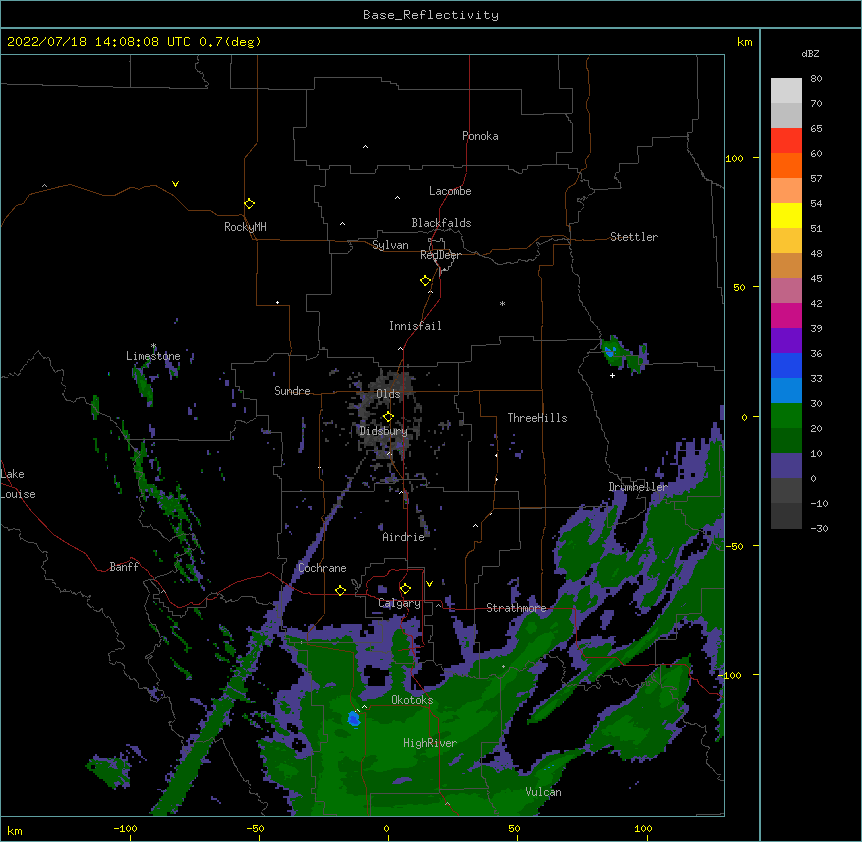
Task: Click the 80 dBZ white legend swatch
Action: 786,91
